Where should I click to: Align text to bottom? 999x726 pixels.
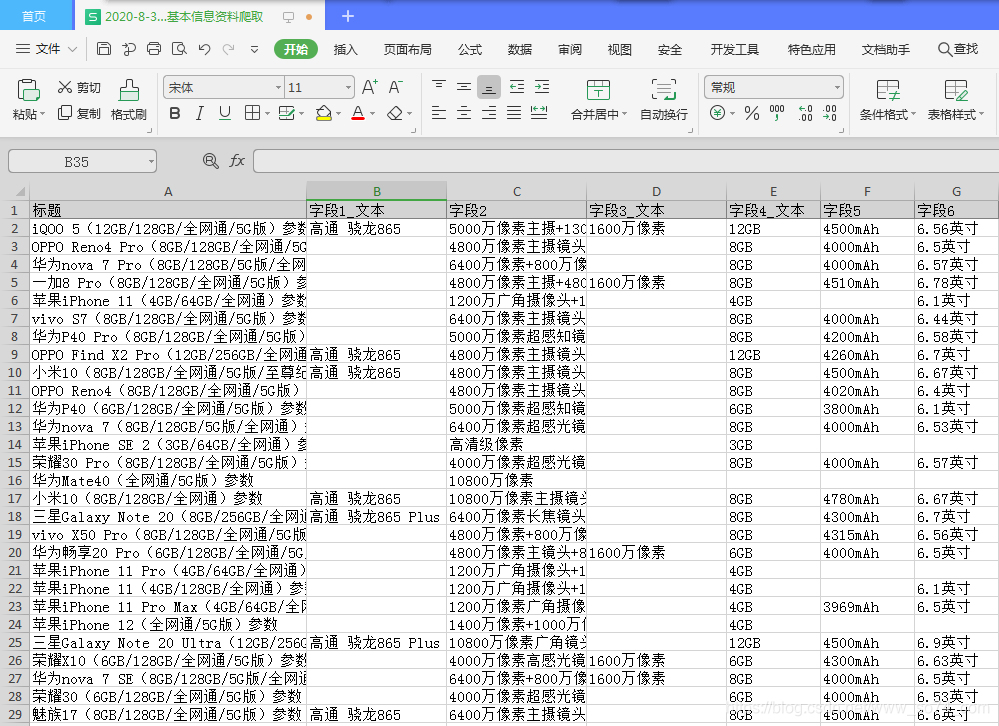click(x=489, y=87)
